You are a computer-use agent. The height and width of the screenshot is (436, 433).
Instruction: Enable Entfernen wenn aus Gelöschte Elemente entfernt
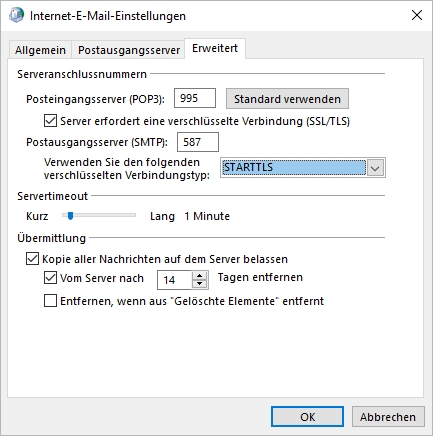click(50, 301)
